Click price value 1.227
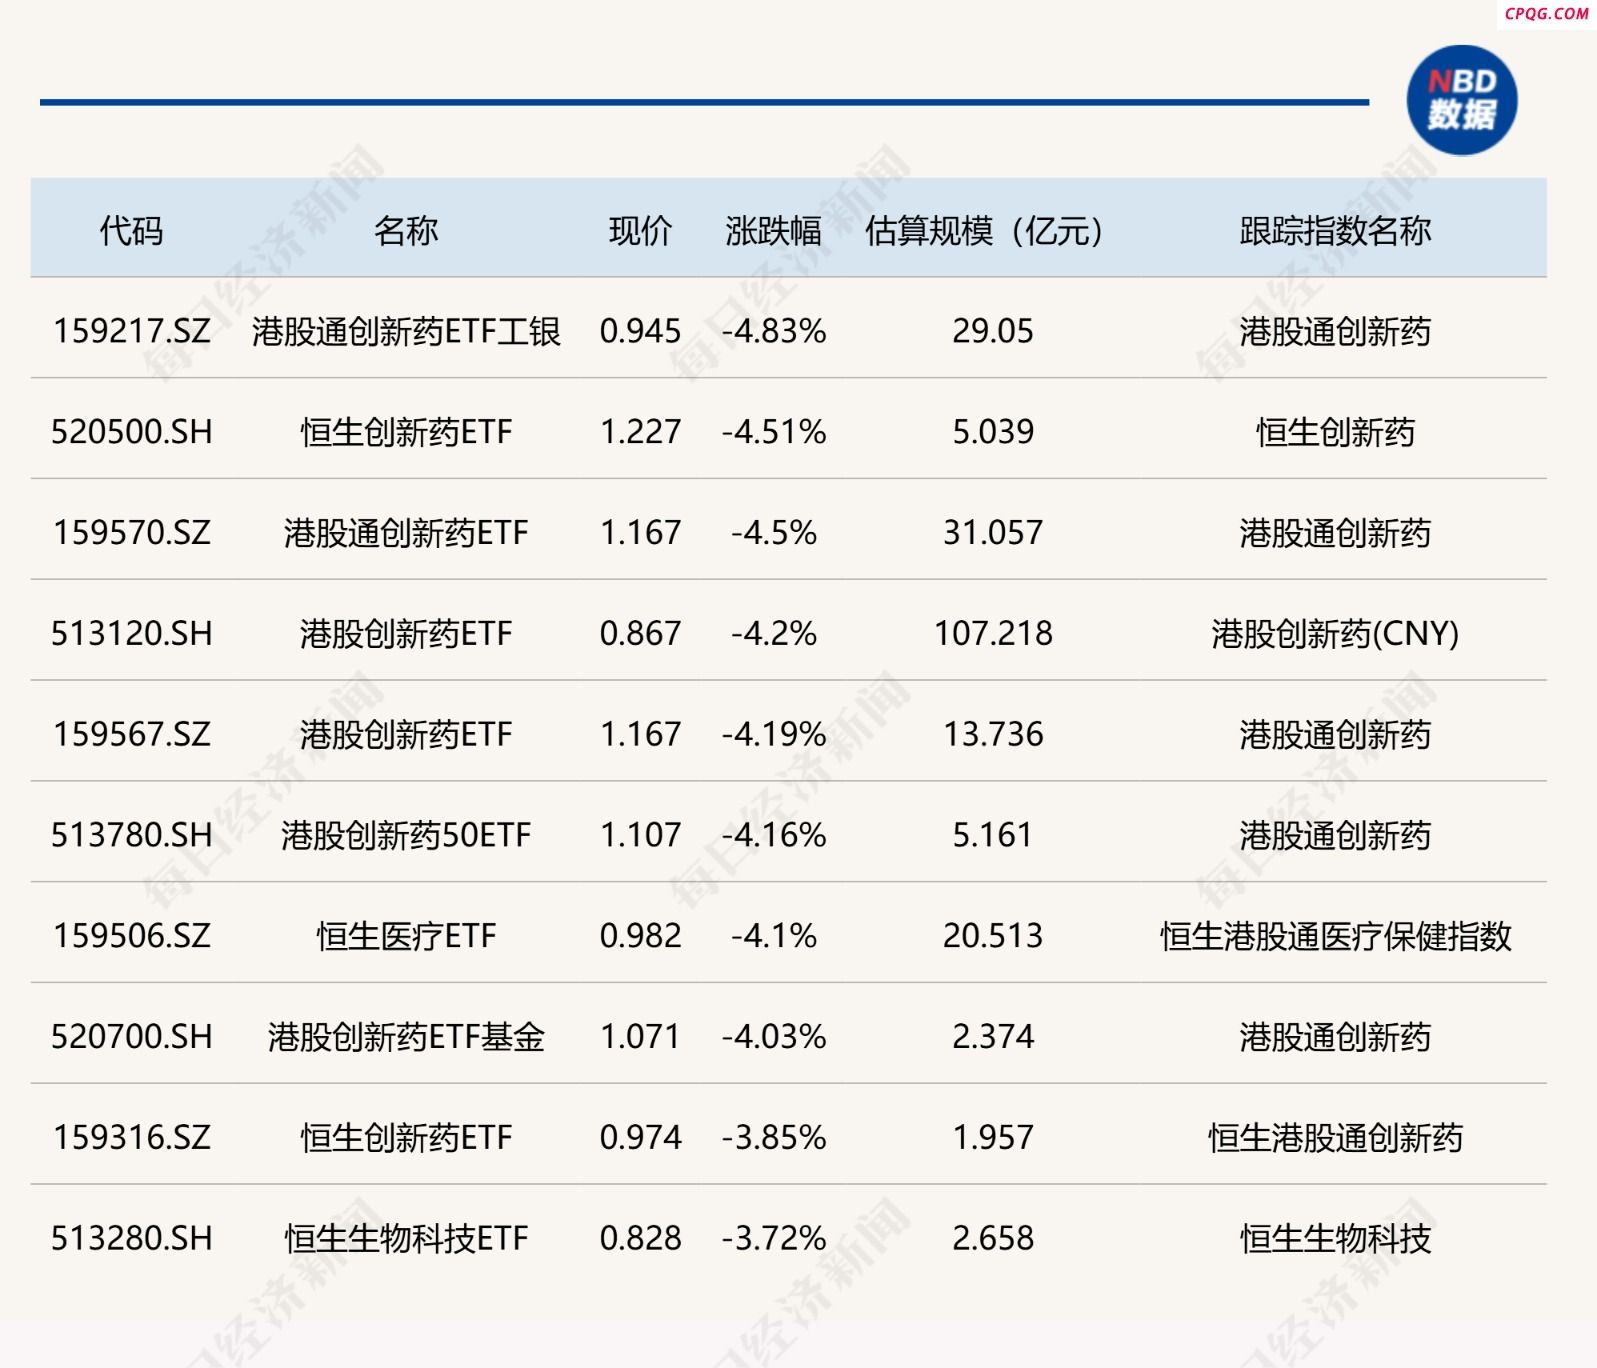The width and height of the screenshot is (1597, 1368). click(640, 432)
